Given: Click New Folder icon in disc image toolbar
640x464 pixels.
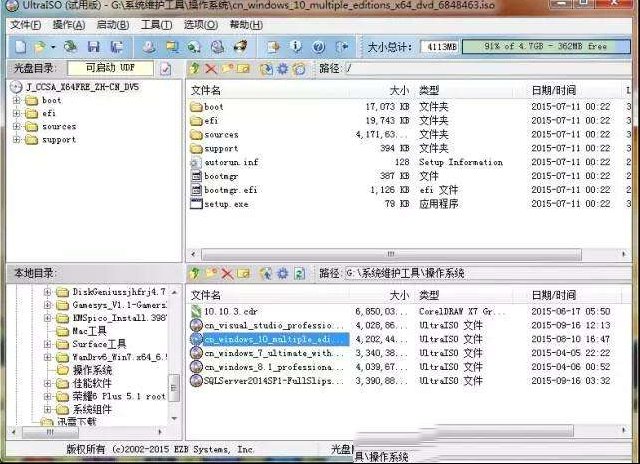Looking at the screenshot, I should click(227, 69).
